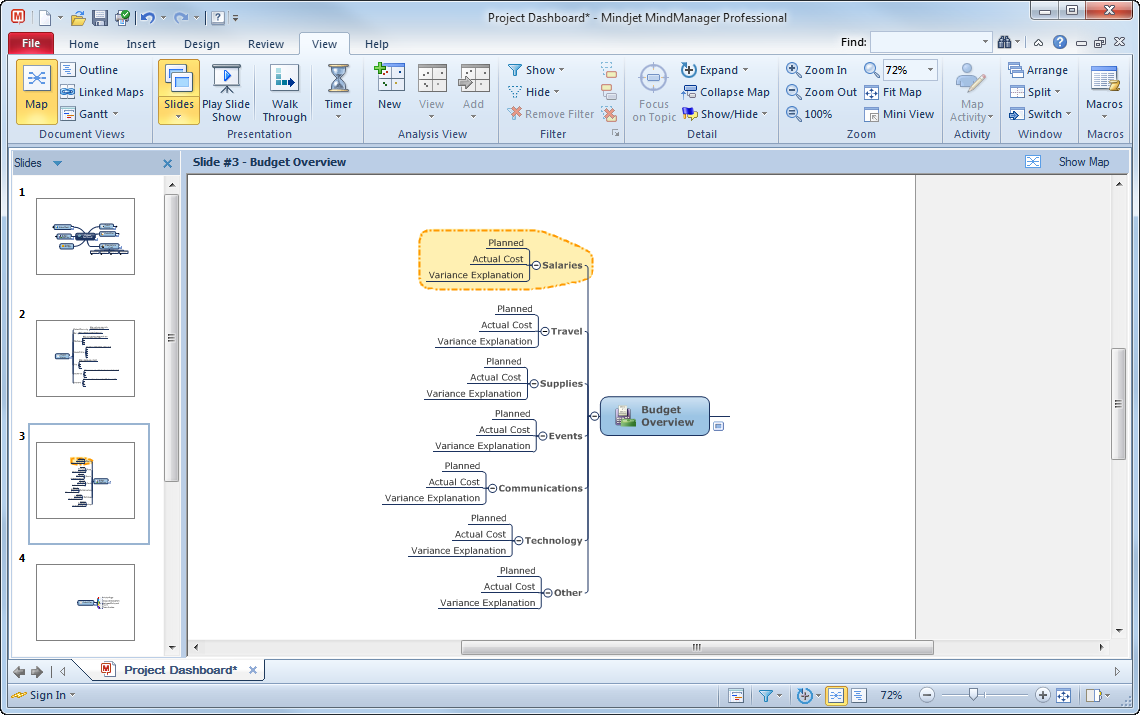Open a file using folder icon
The image size is (1140, 715).
pyautogui.click(x=78, y=17)
